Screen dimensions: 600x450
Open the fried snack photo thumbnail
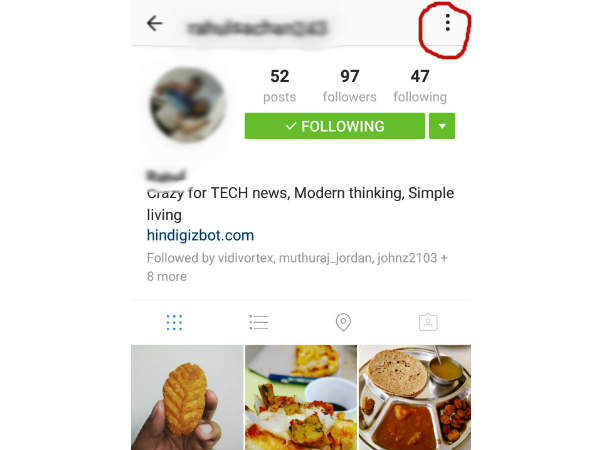[x=187, y=397]
